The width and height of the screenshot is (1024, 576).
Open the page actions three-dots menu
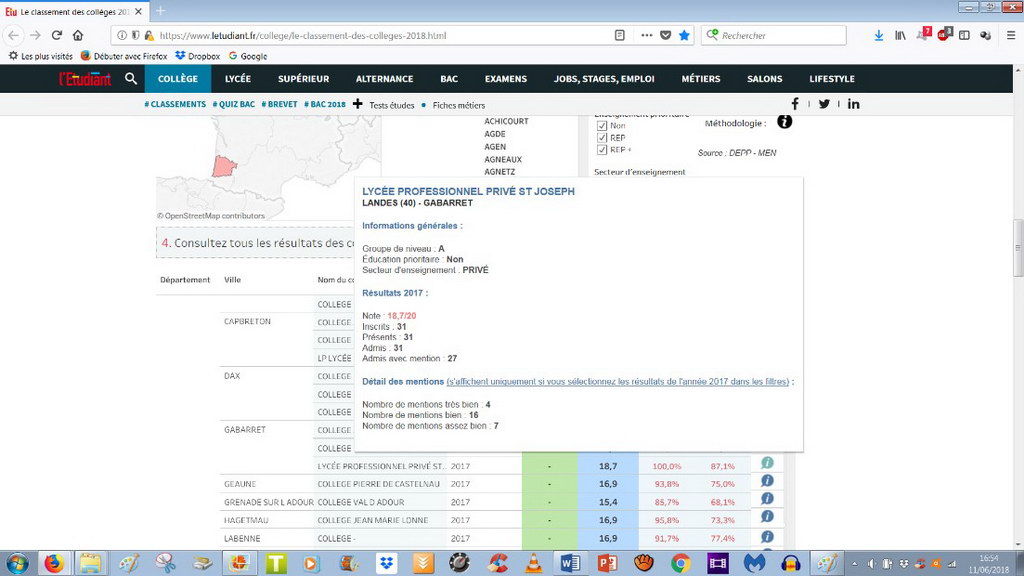point(647,35)
